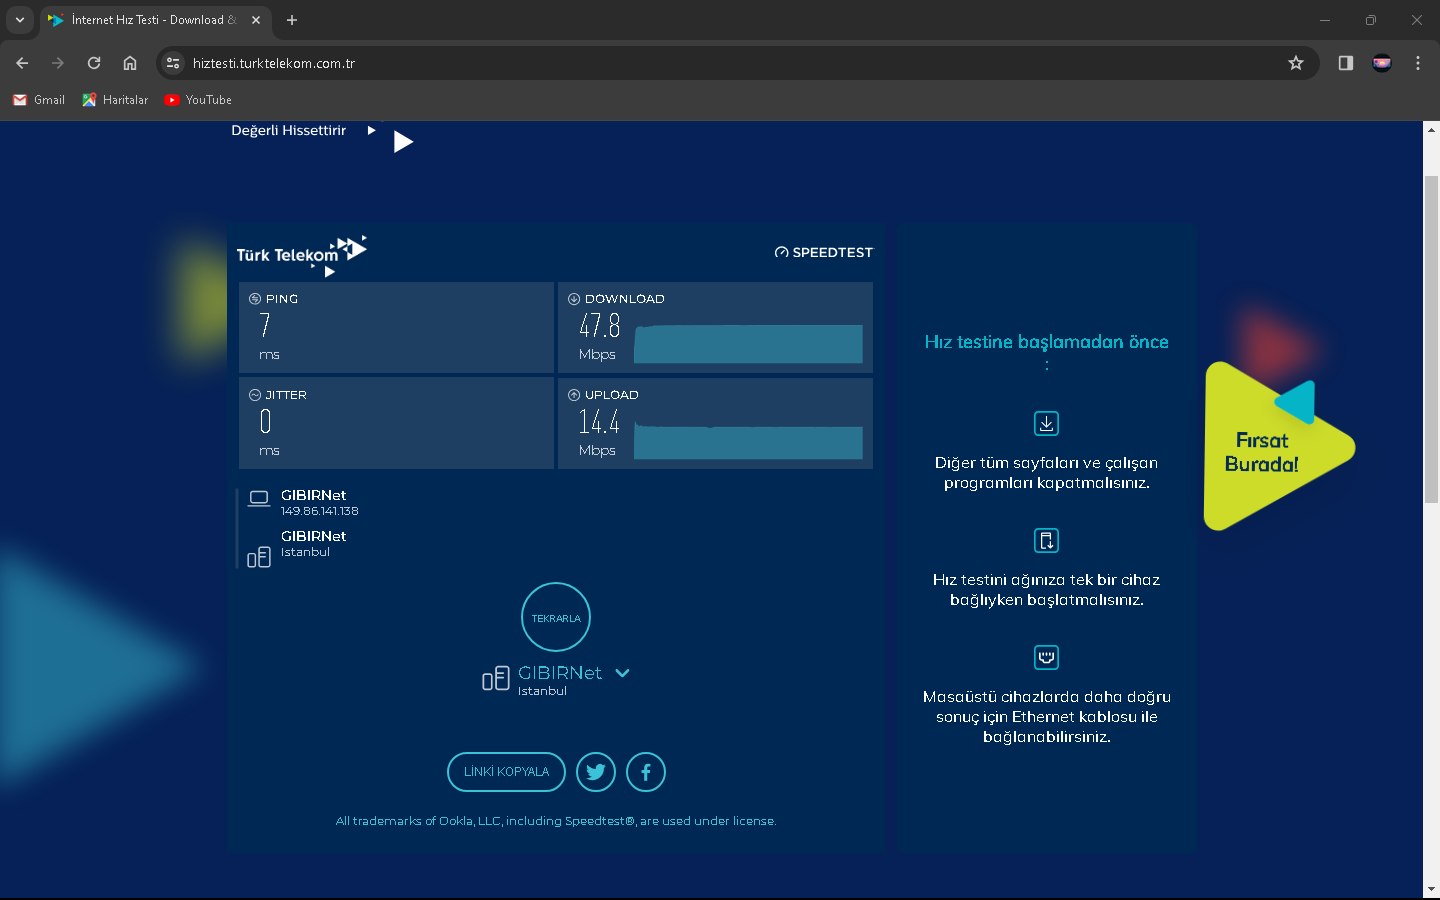The height and width of the screenshot is (900, 1440).
Task: Click the 47.8 download speed value
Action: point(600,326)
